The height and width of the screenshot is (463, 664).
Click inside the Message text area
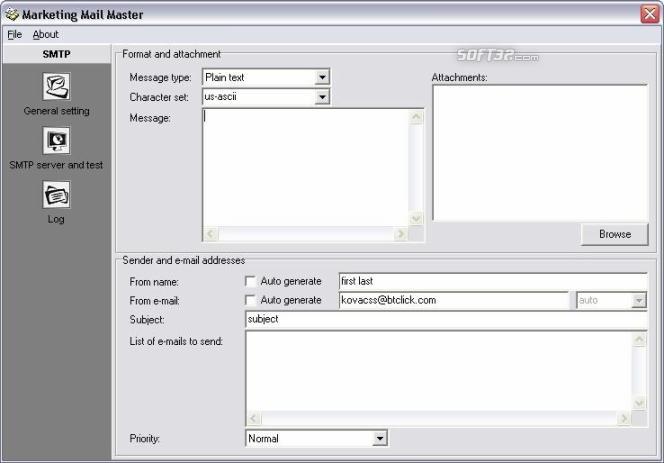pos(306,168)
